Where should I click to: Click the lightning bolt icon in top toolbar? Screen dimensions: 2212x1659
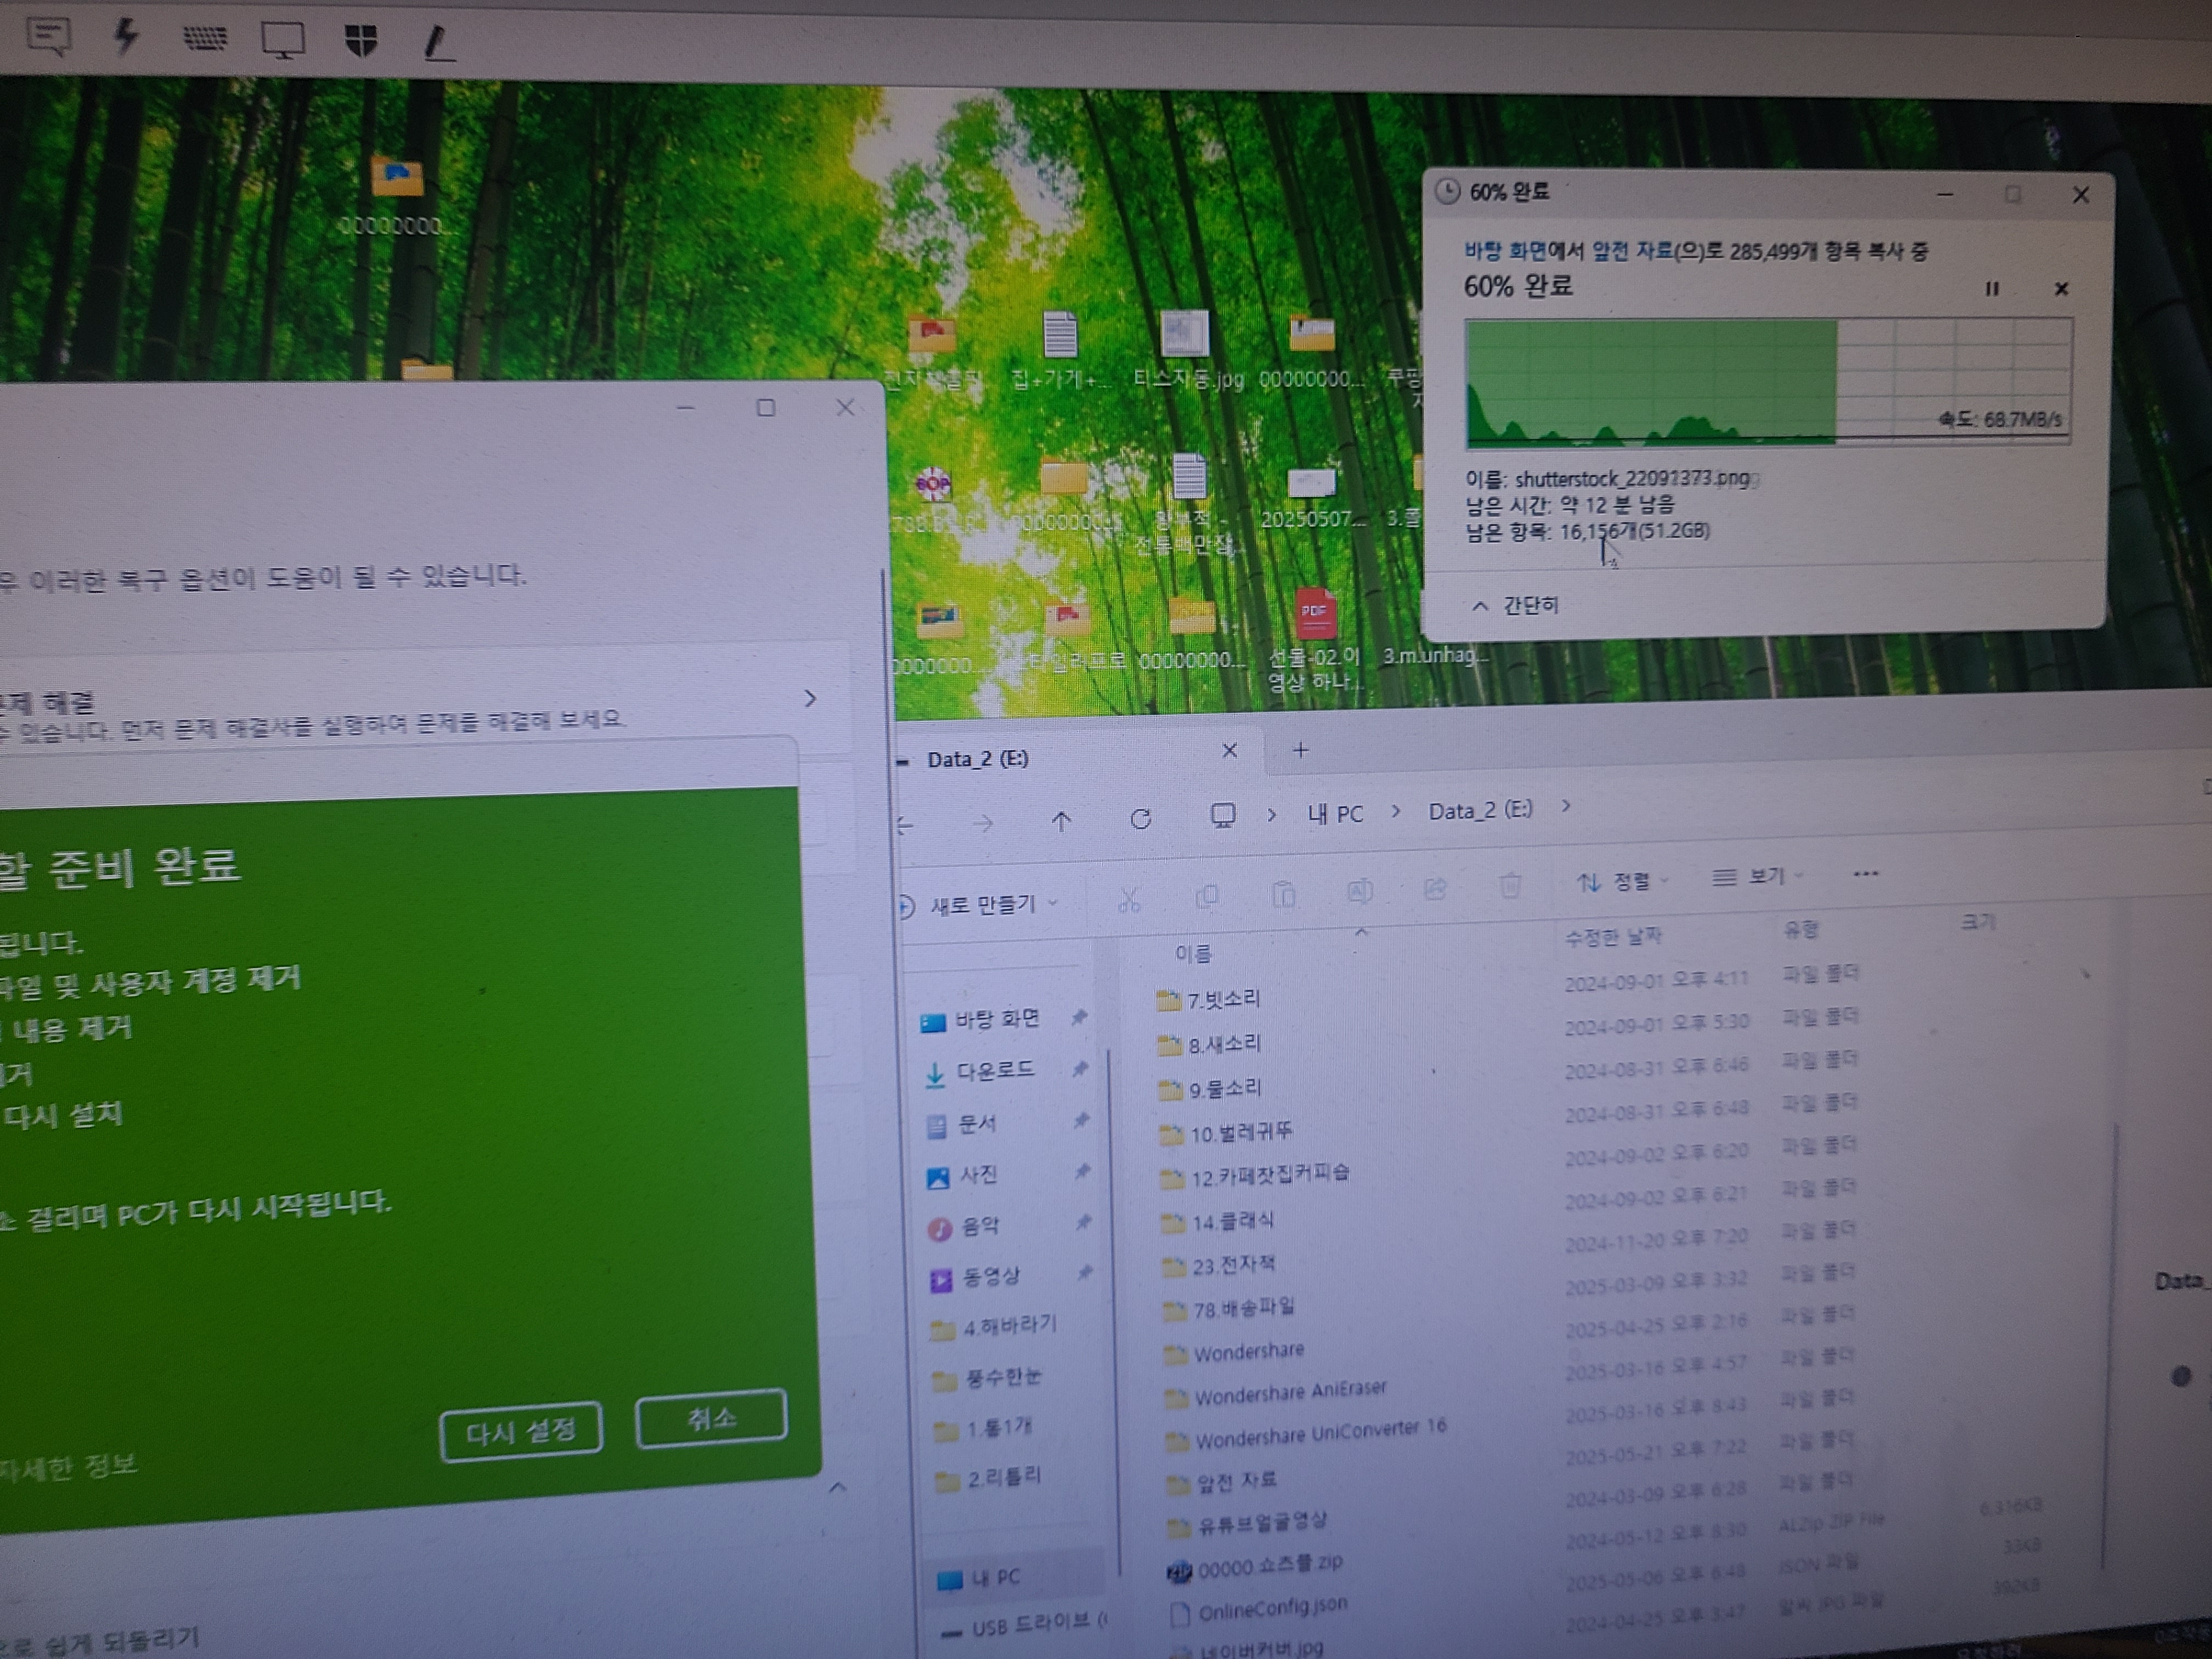[x=126, y=36]
